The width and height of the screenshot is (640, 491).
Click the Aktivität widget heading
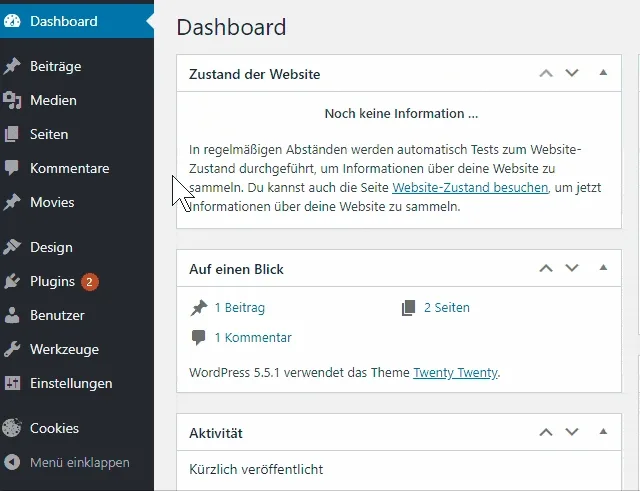pos(216,433)
